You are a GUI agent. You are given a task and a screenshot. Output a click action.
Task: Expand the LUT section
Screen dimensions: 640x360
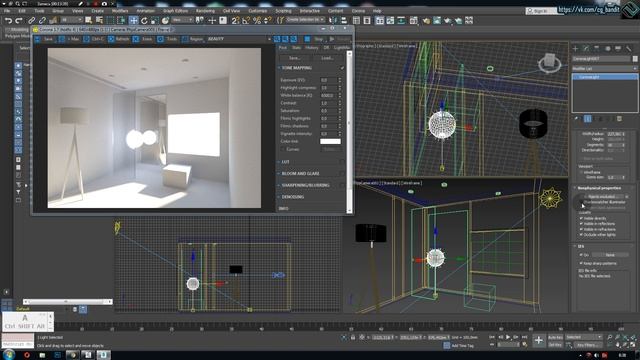(285, 162)
